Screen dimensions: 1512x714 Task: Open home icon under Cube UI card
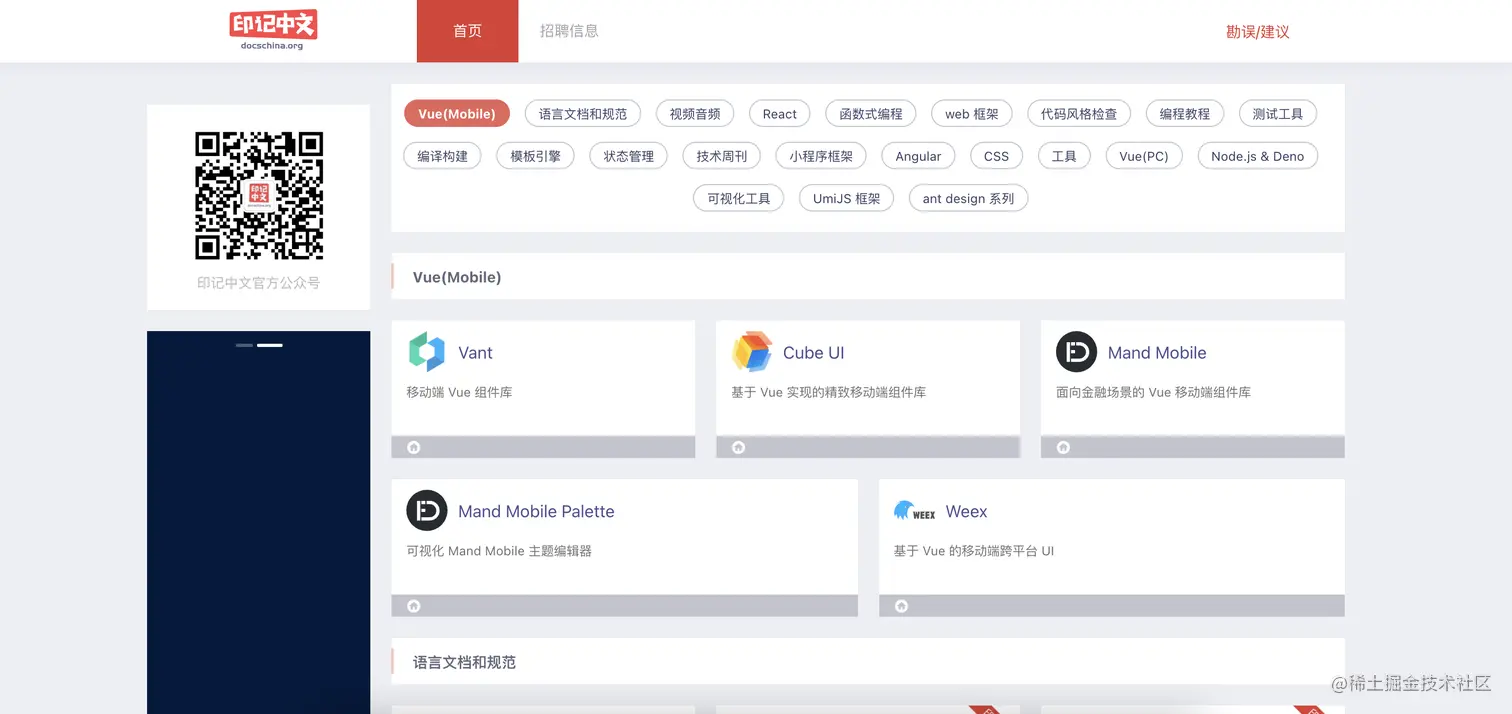[738, 447]
